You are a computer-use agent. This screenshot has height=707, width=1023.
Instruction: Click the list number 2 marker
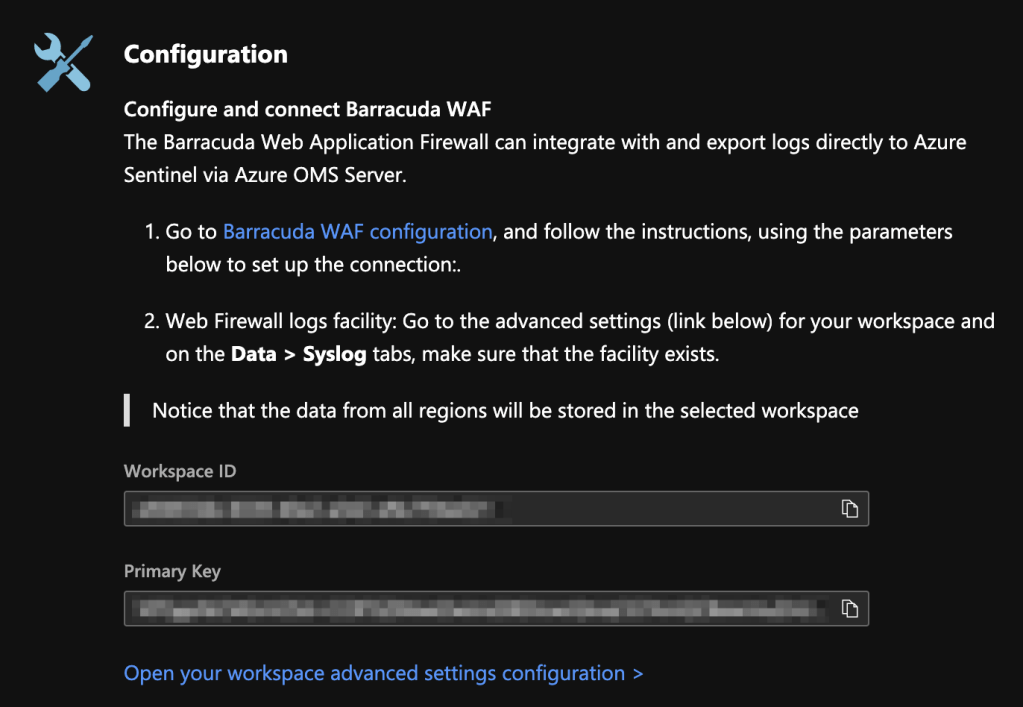pos(151,321)
